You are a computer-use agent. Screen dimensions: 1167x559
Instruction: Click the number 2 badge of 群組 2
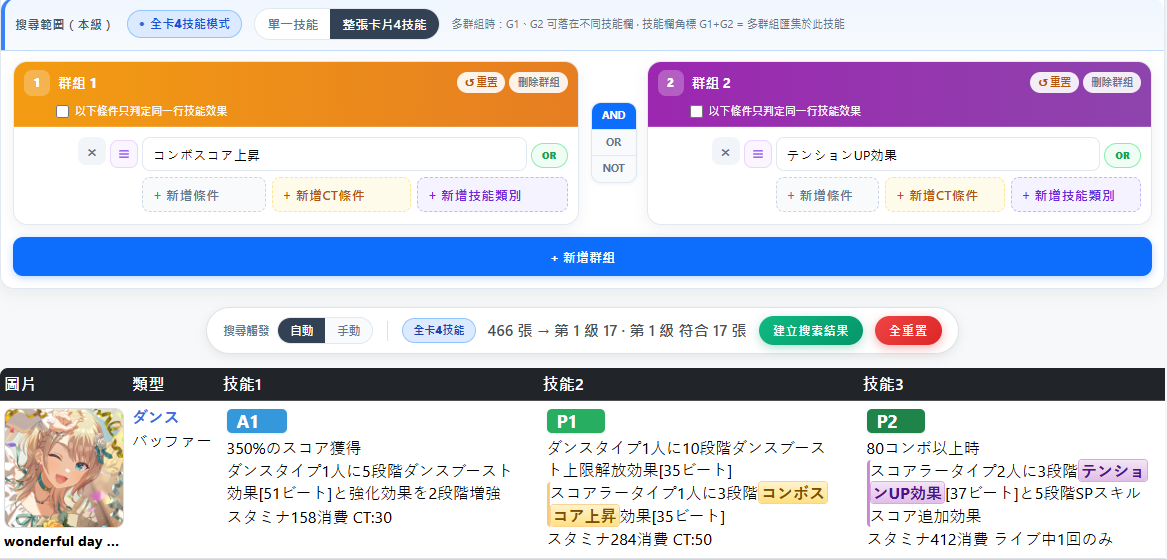(x=671, y=83)
